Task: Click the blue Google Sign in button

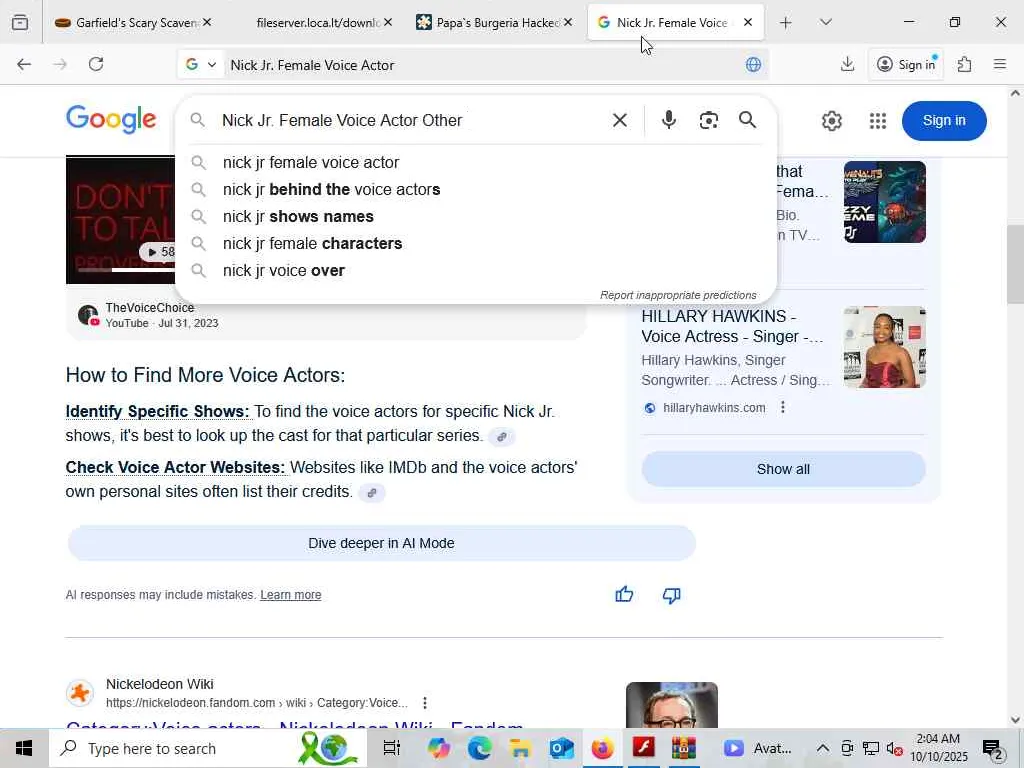Action: 944,121
